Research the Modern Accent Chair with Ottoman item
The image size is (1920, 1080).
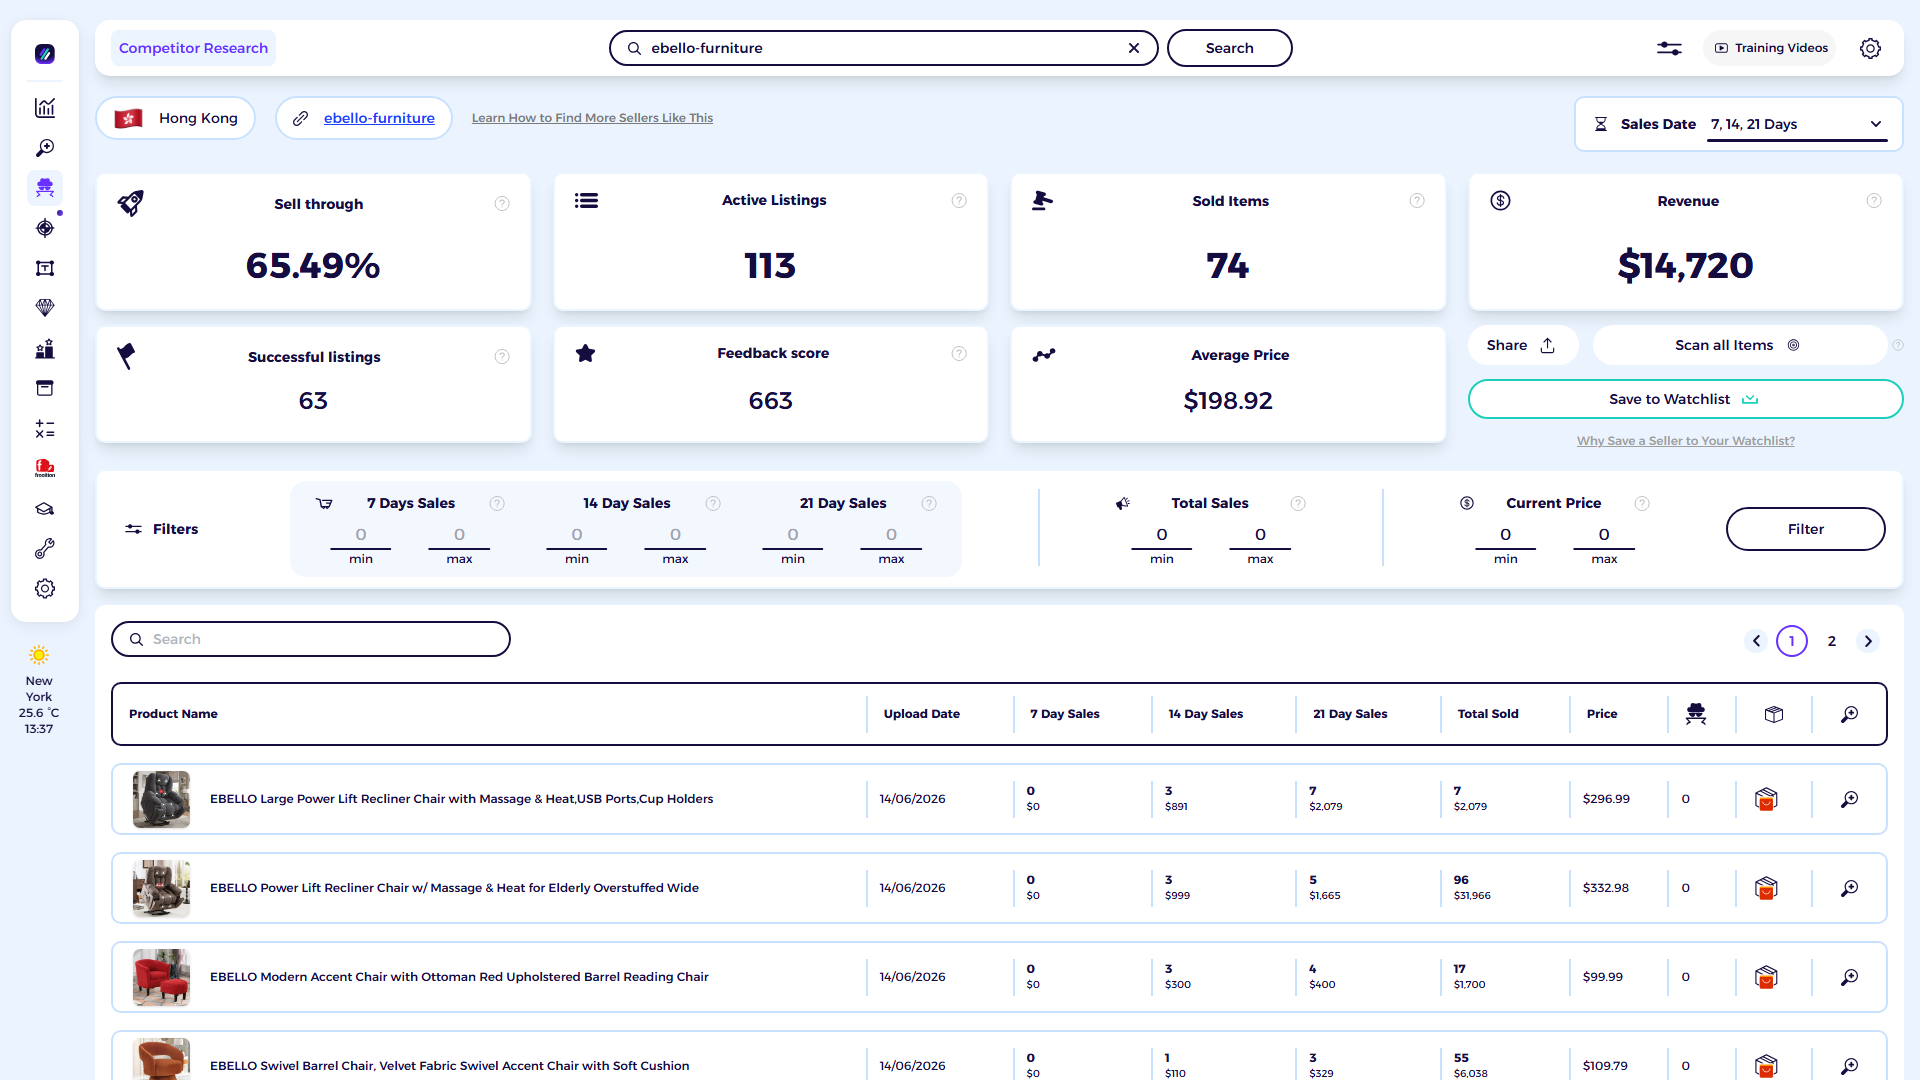[1850, 977]
